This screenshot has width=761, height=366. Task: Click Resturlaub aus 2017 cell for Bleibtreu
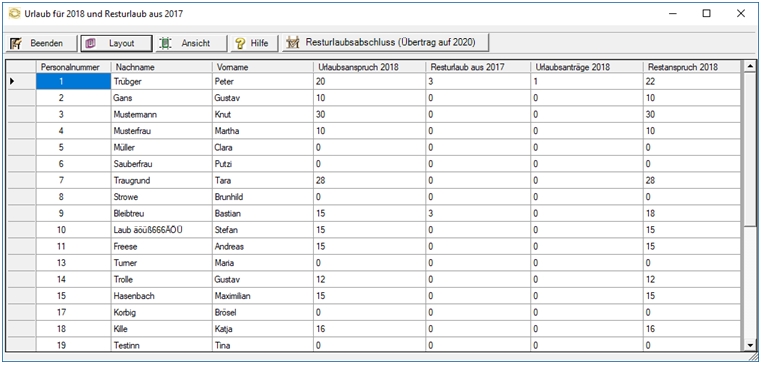pos(478,213)
